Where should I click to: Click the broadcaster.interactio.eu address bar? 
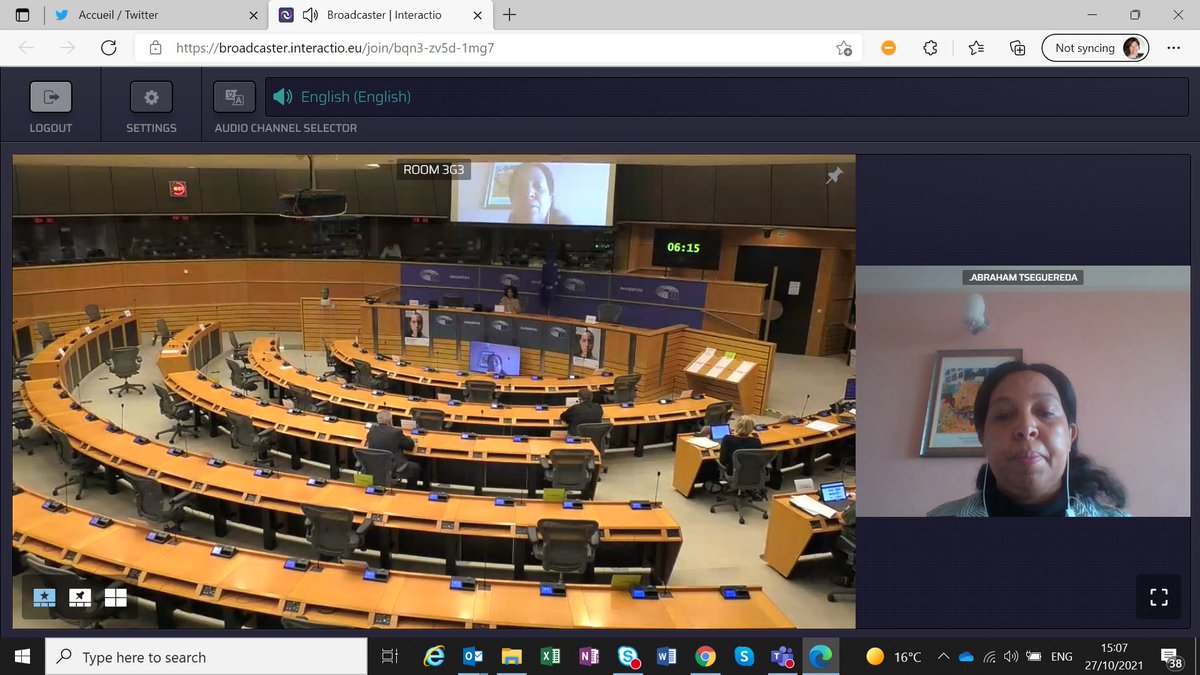coord(500,48)
